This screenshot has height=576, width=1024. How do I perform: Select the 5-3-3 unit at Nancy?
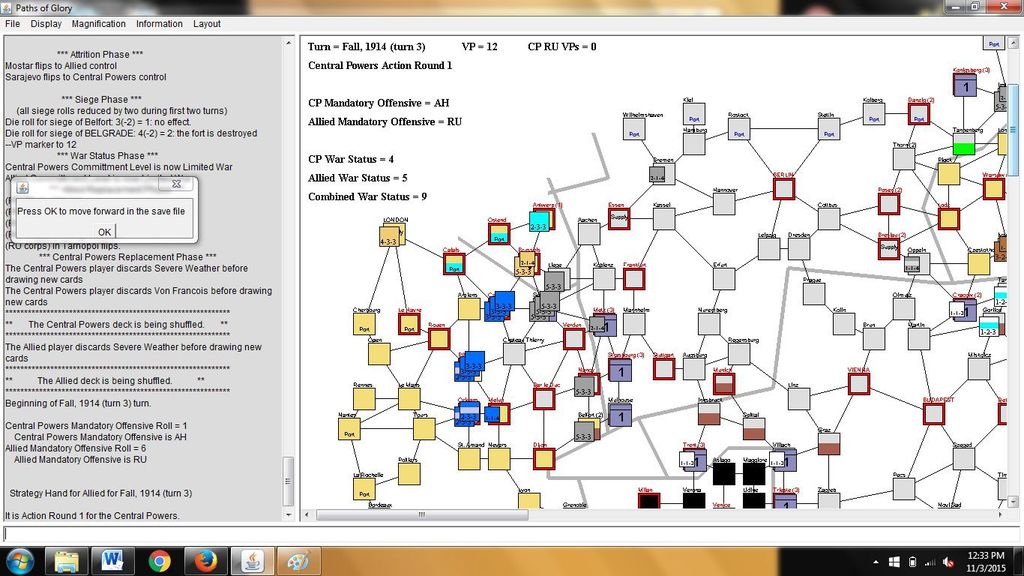click(x=583, y=387)
